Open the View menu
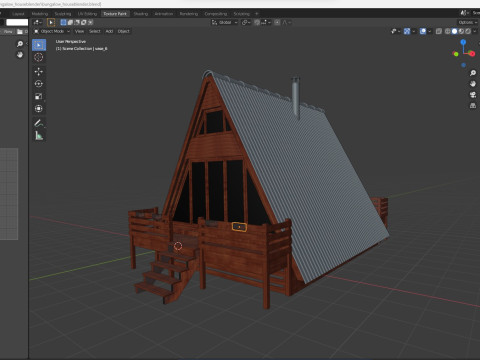 [x=79, y=31]
